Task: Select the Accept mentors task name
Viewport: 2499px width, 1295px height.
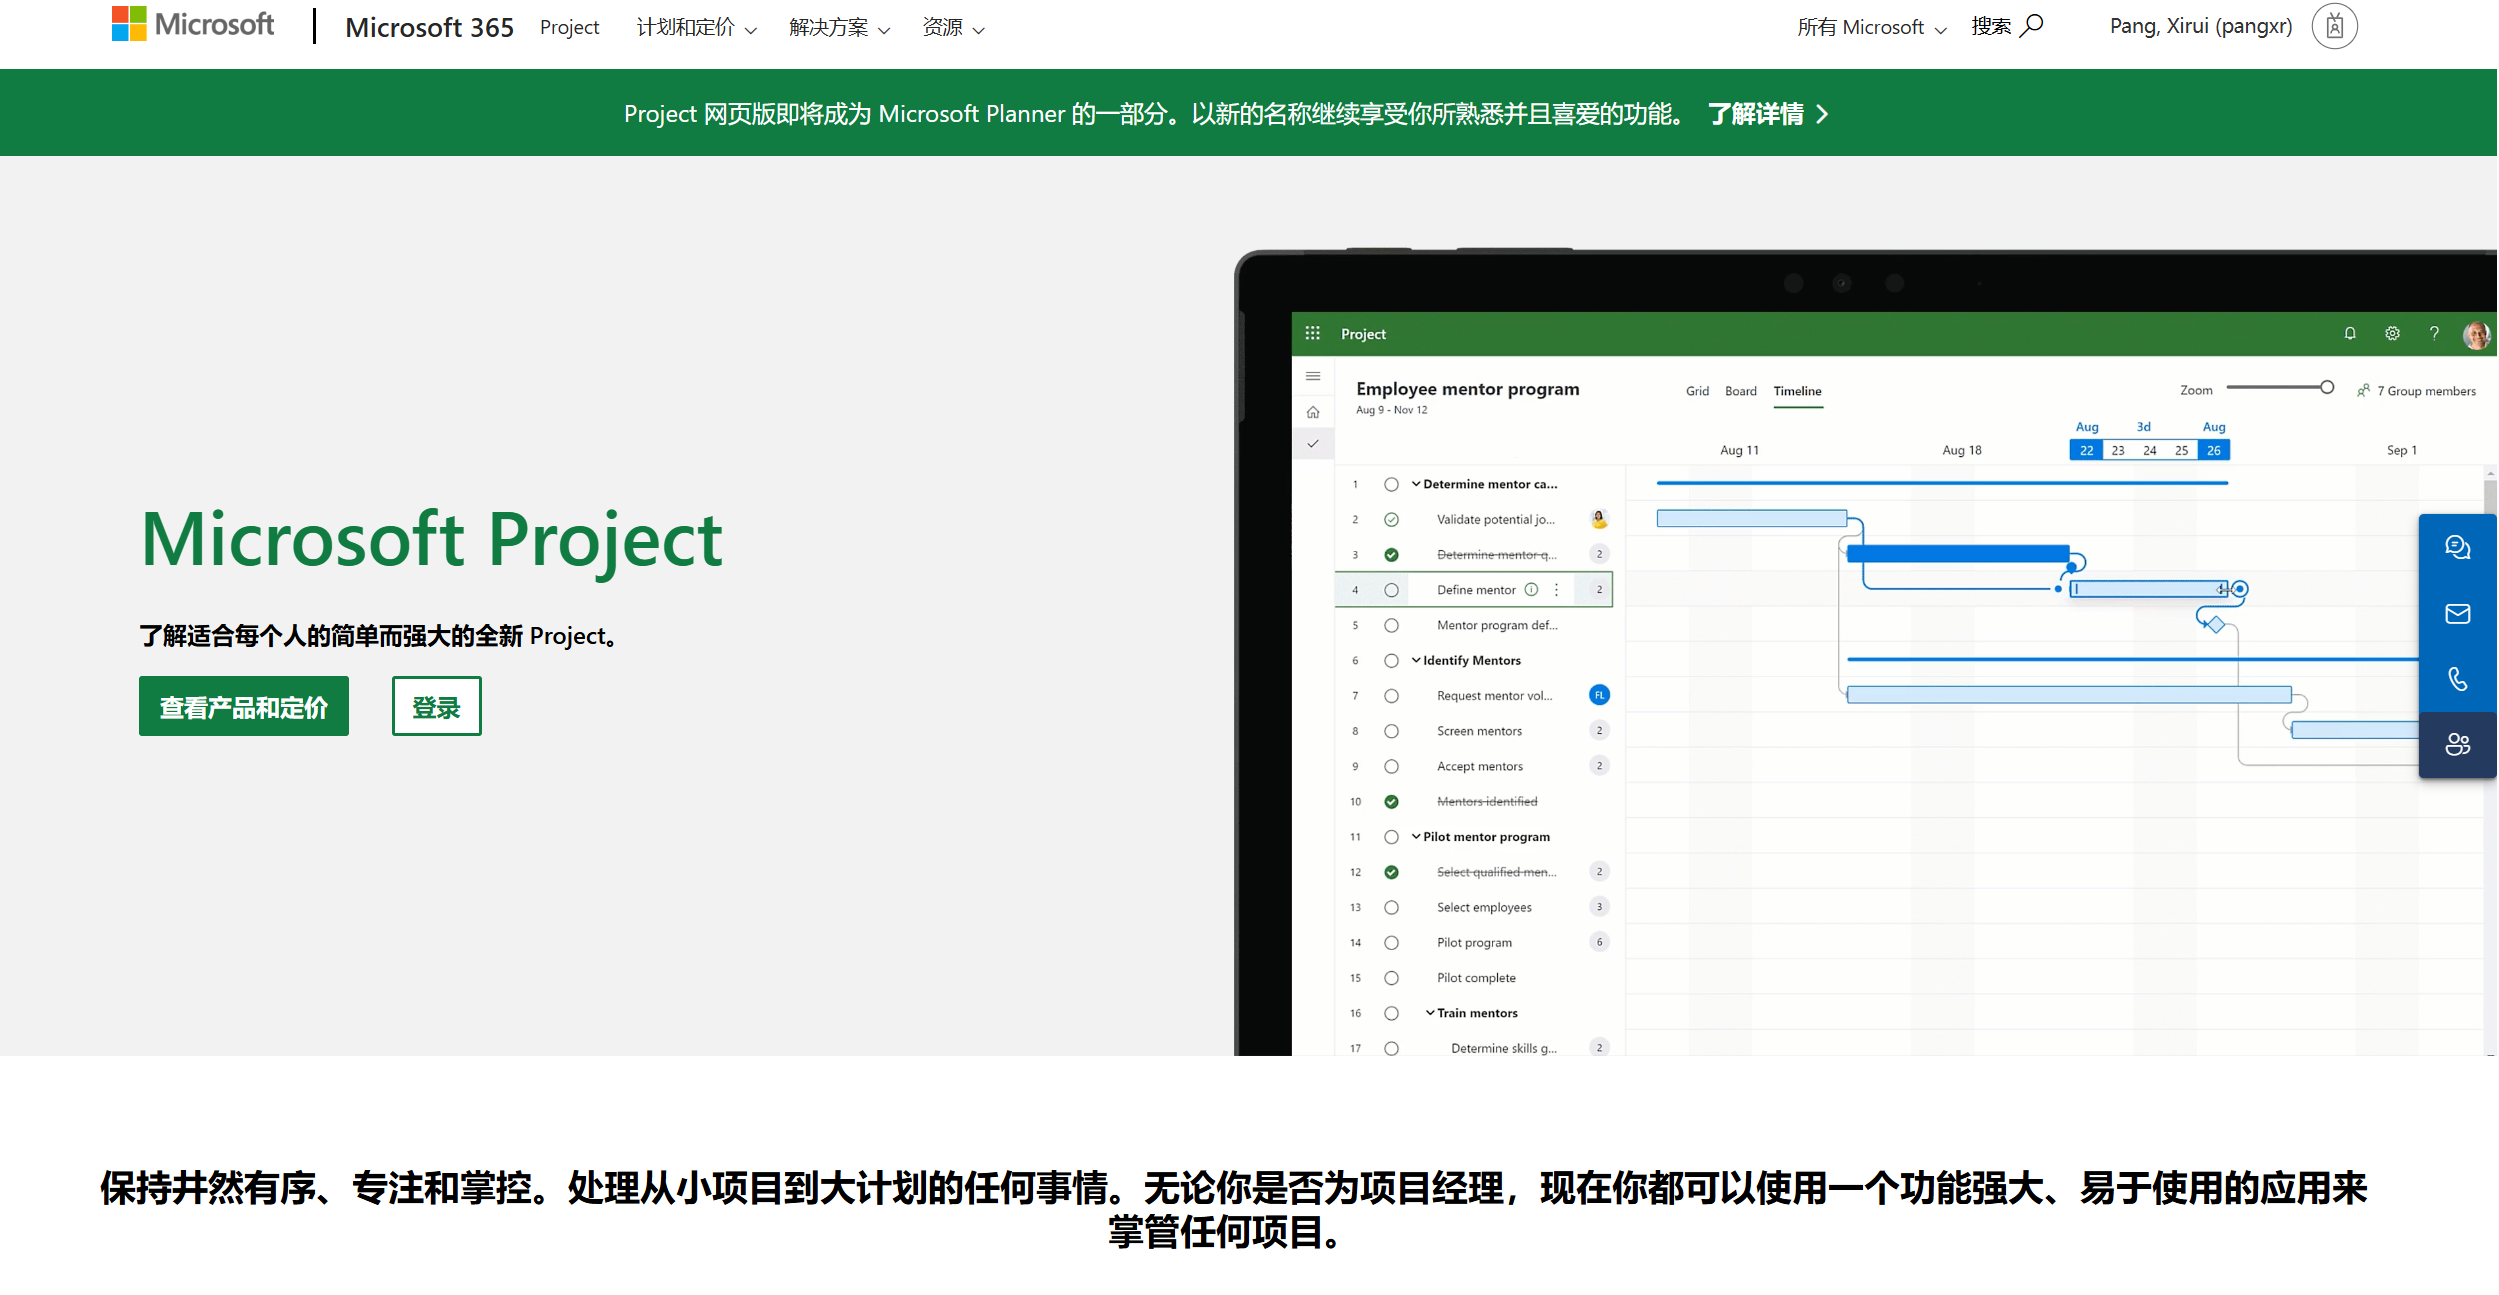Action: point(1479,766)
